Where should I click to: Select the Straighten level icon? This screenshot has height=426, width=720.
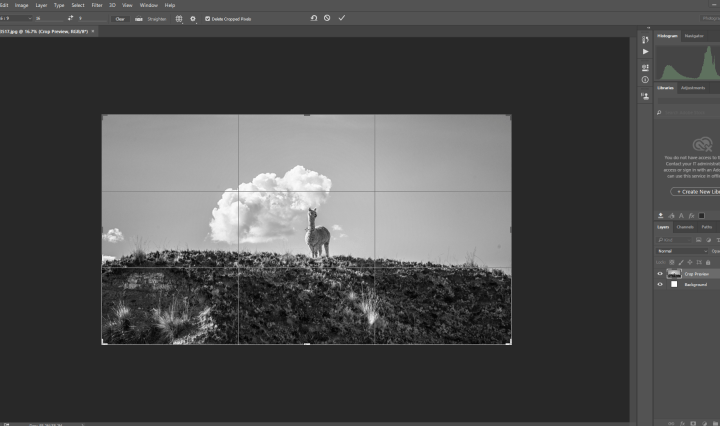pyautogui.click(x=139, y=19)
